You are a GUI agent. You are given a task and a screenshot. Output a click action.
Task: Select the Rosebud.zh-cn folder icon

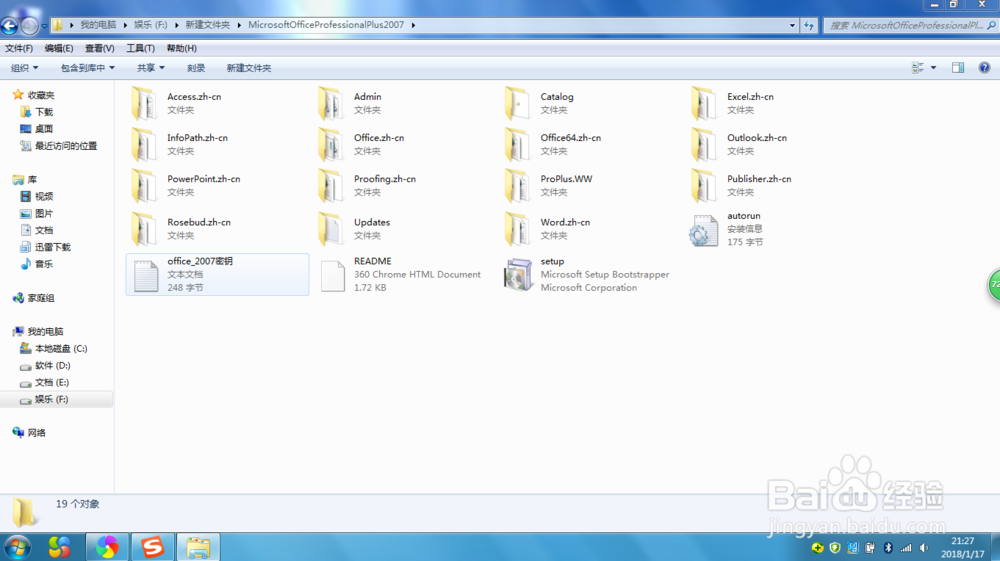click(144, 229)
